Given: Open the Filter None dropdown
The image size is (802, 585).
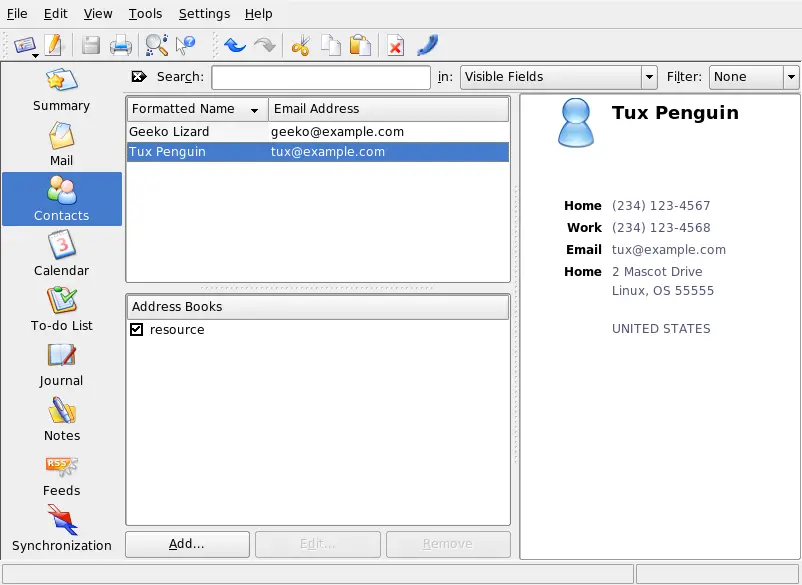Looking at the screenshot, I should [754, 77].
